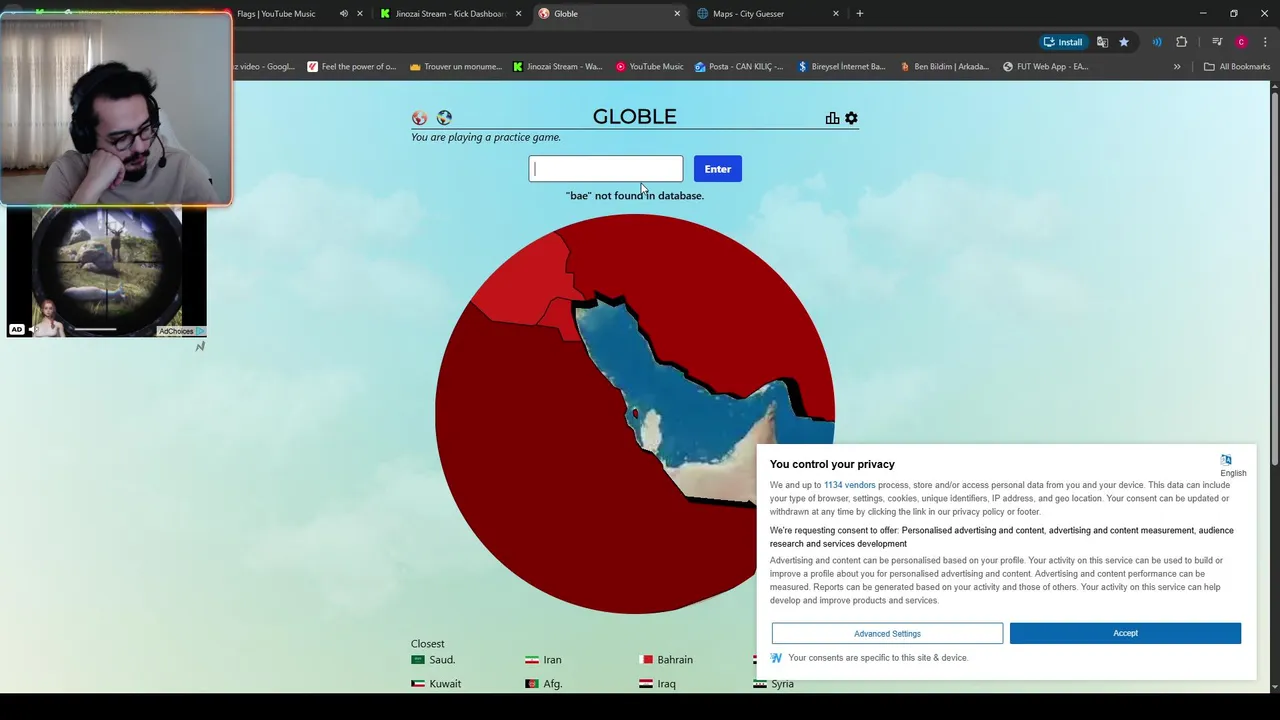
Task: Open the red globe icon in Globle header
Action: pos(419,118)
